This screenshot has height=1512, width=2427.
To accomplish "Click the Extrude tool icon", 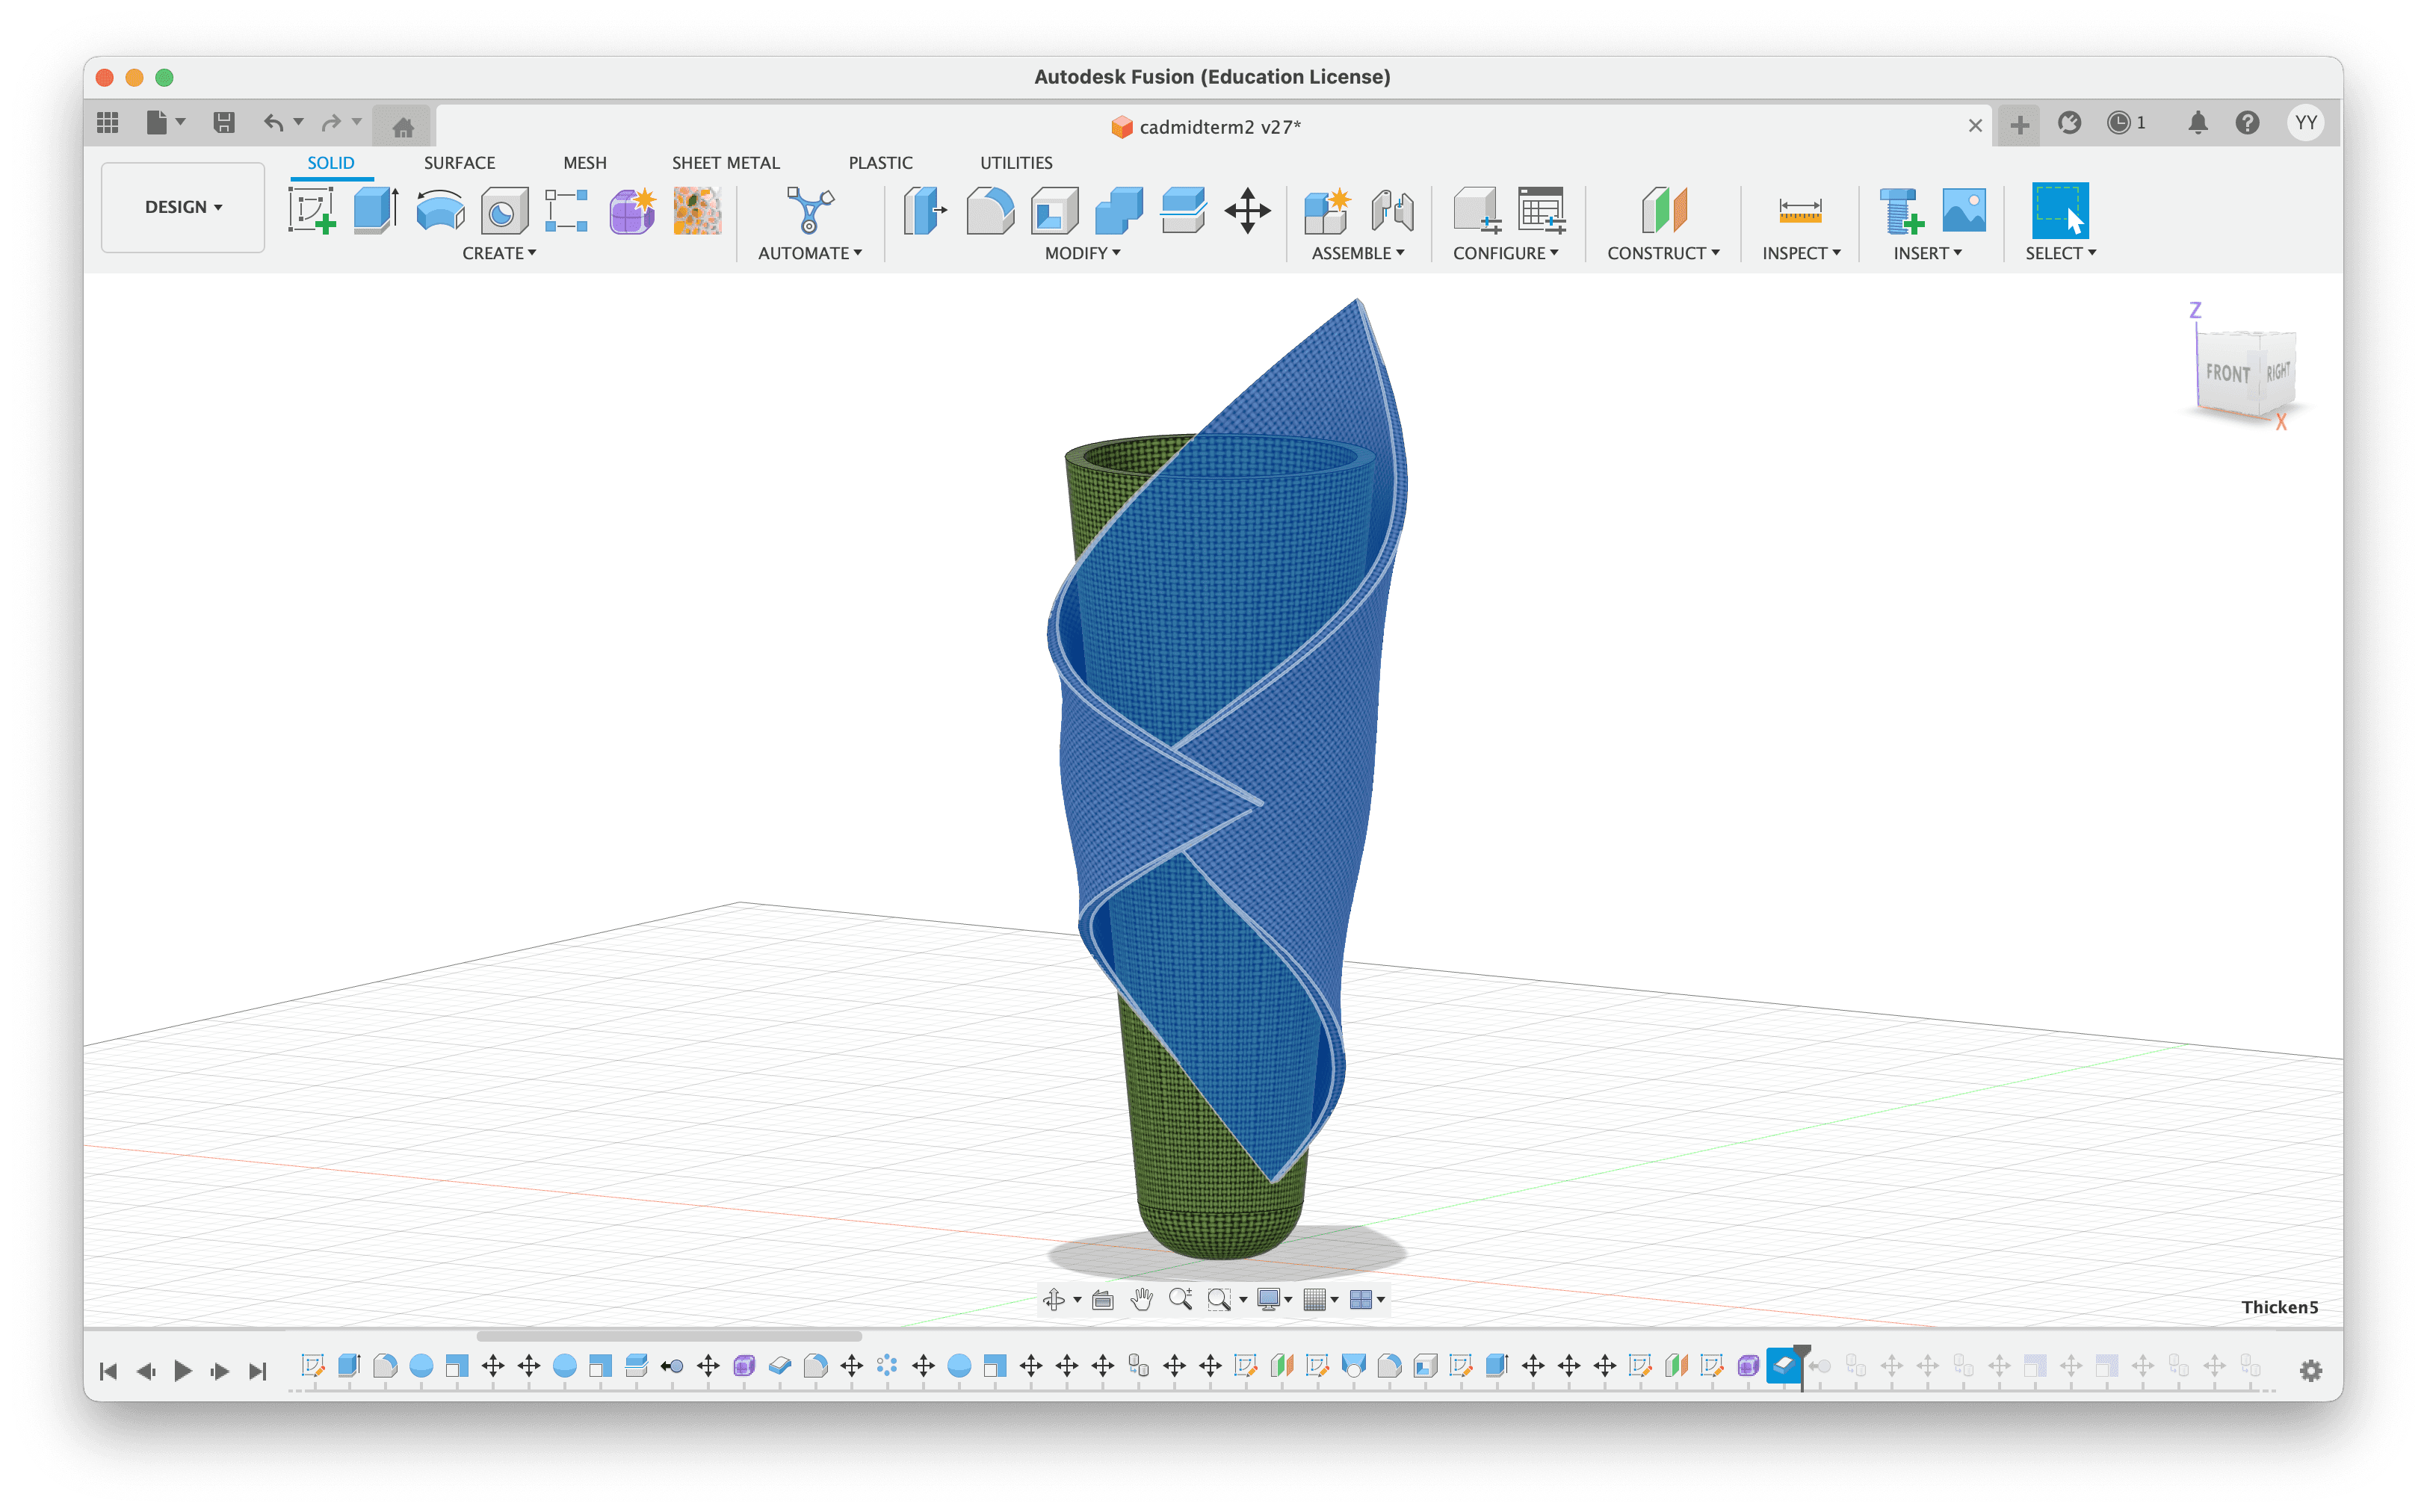I will pos(376,210).
